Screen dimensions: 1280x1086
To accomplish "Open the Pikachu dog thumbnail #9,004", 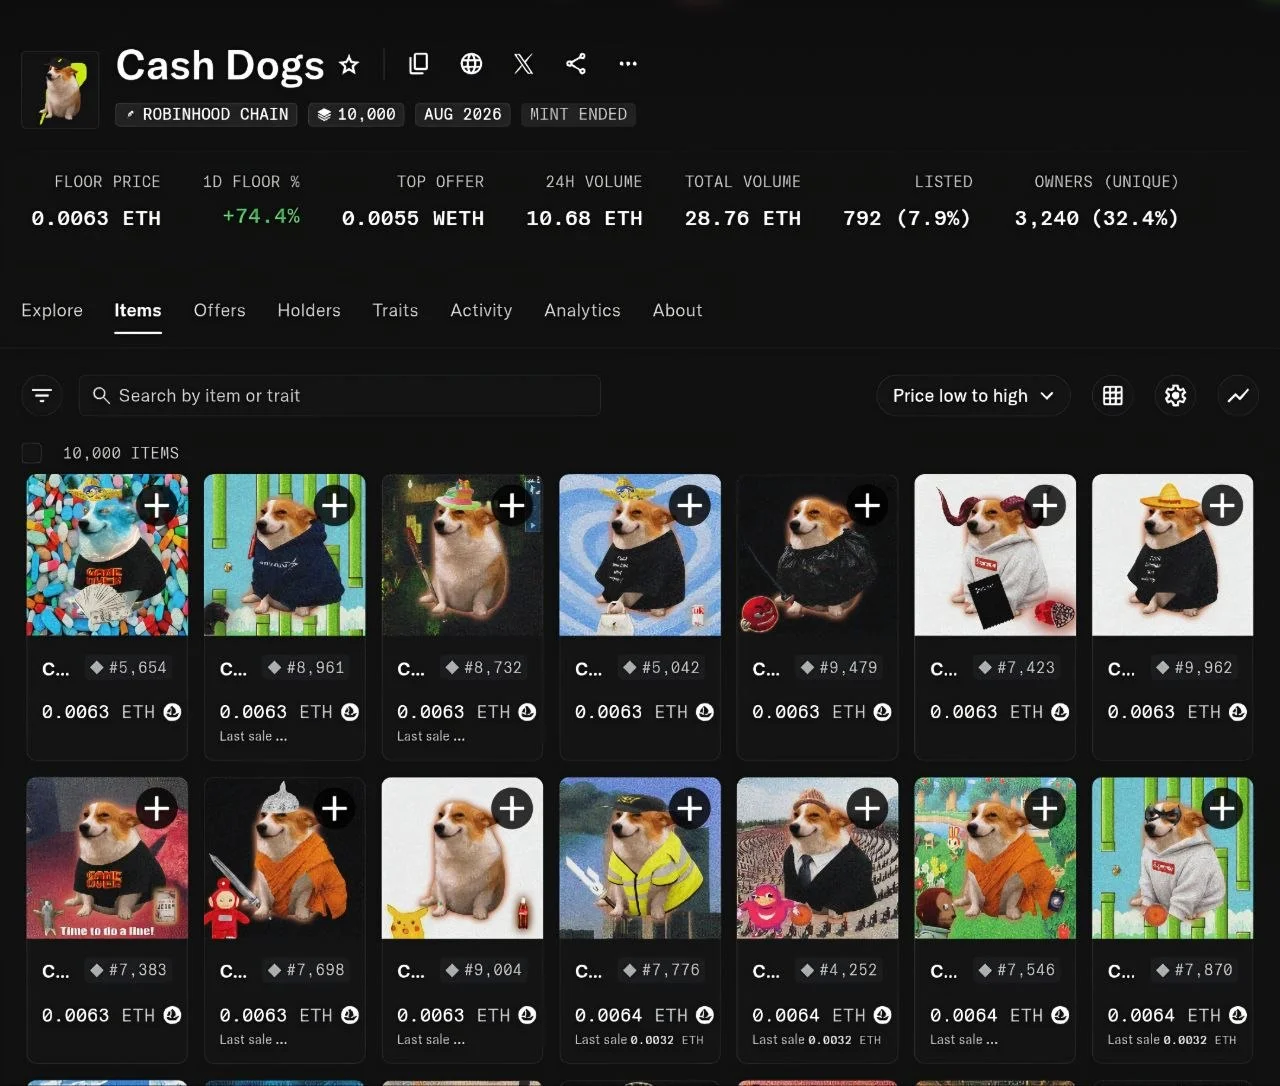I will pyautogui.click(x=462, y=858).
